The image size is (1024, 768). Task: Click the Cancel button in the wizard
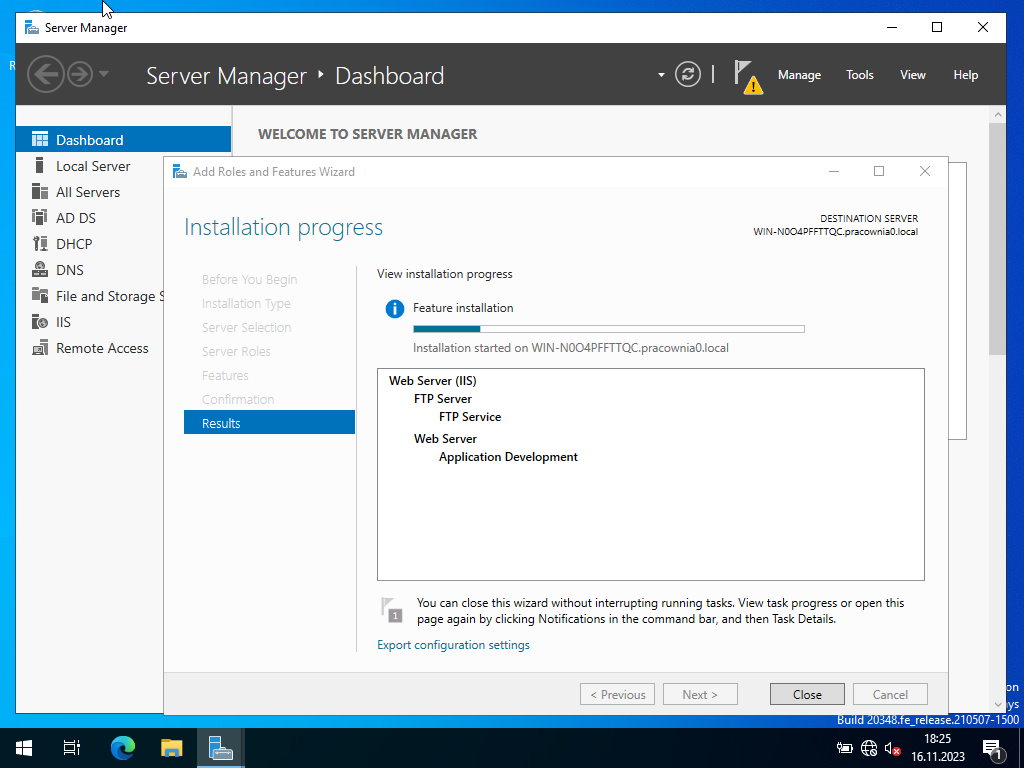[x=890, y=694]
